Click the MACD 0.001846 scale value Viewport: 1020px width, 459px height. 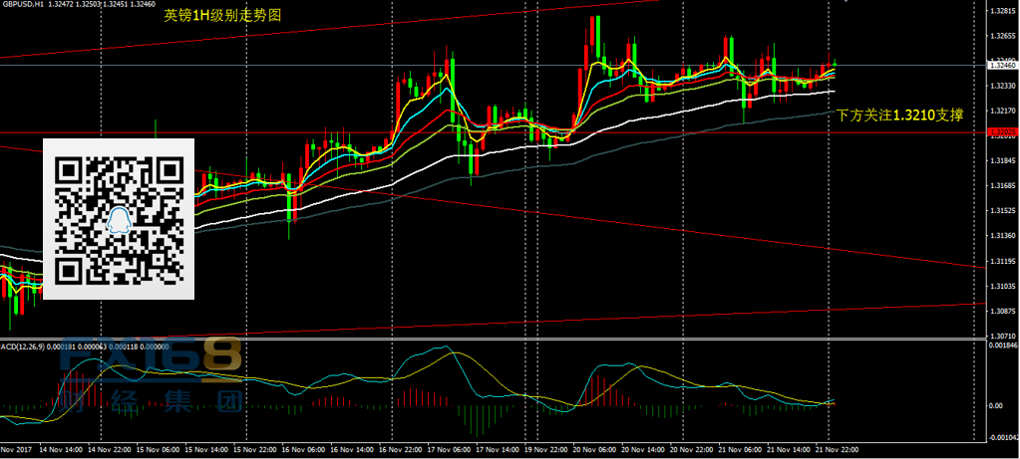coord(1001,345)
